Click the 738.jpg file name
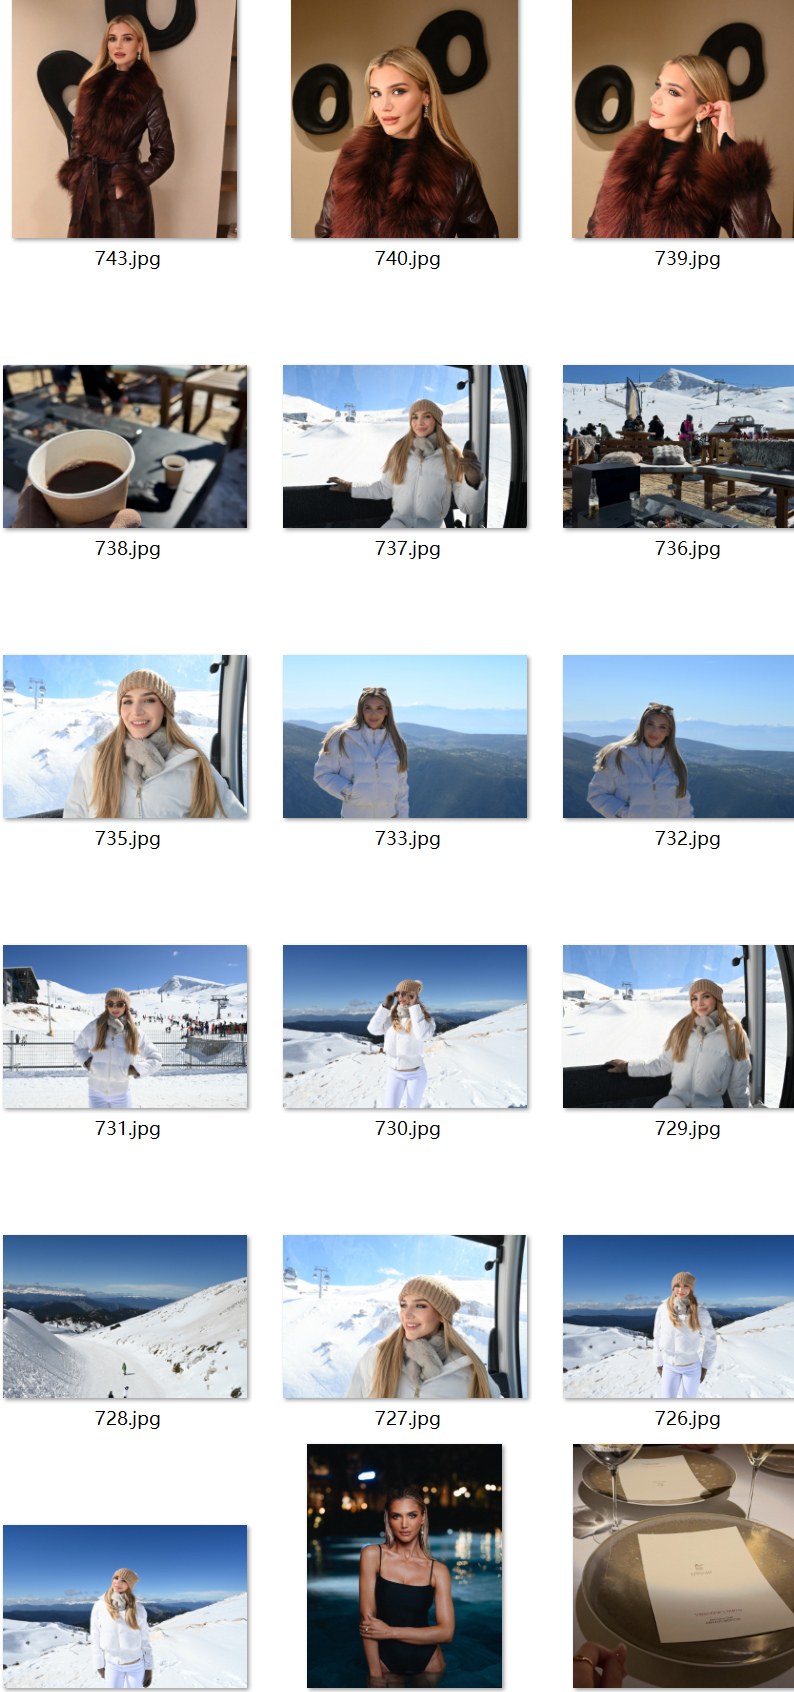The image size is (794, 1692). (127, 548)
